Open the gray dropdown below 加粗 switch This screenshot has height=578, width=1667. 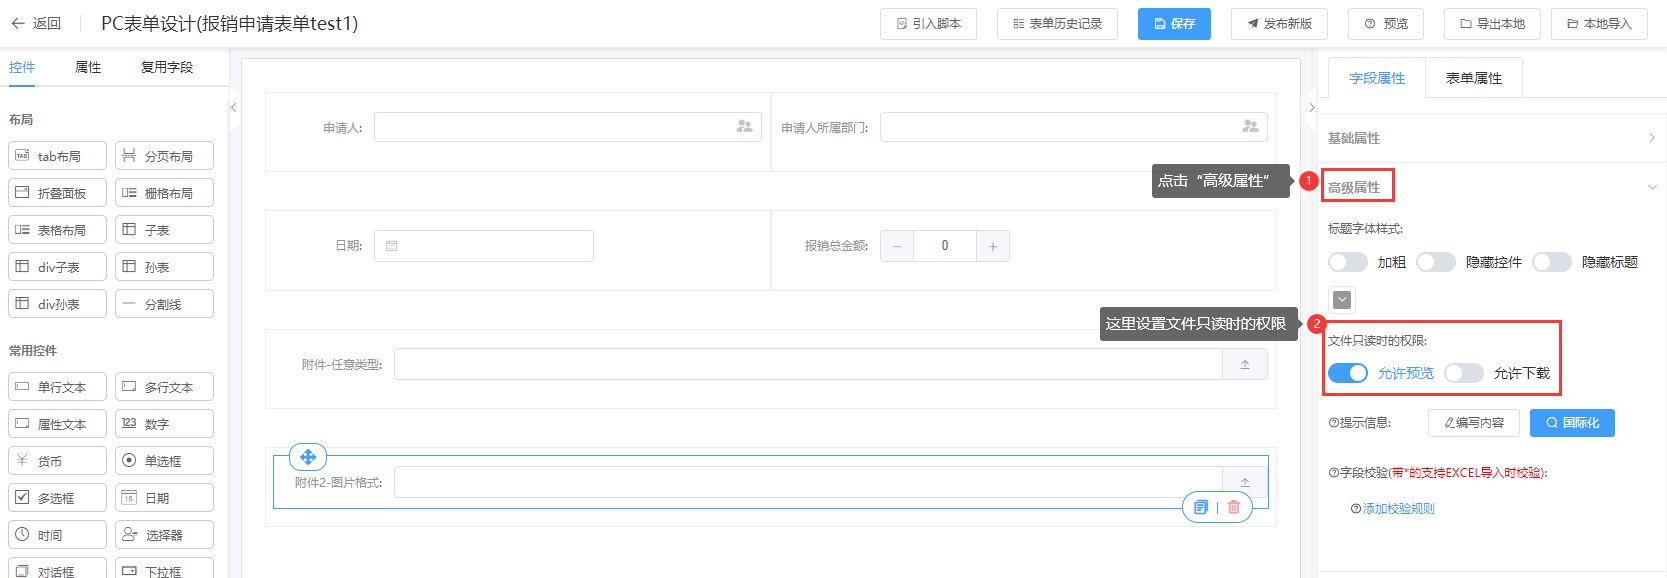coord(1342,299)
